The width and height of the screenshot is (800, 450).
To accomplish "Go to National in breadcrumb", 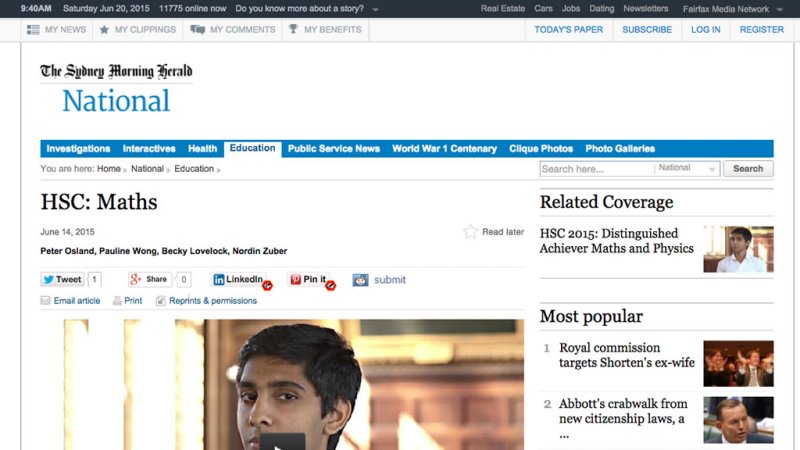I will [147, 168].
